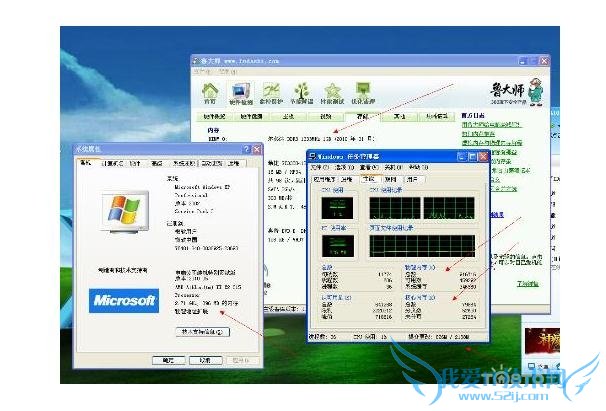Click the process count in Task Manager status bar
The width and height of the screenshot is (606, 411).
[x=322, y=337]
